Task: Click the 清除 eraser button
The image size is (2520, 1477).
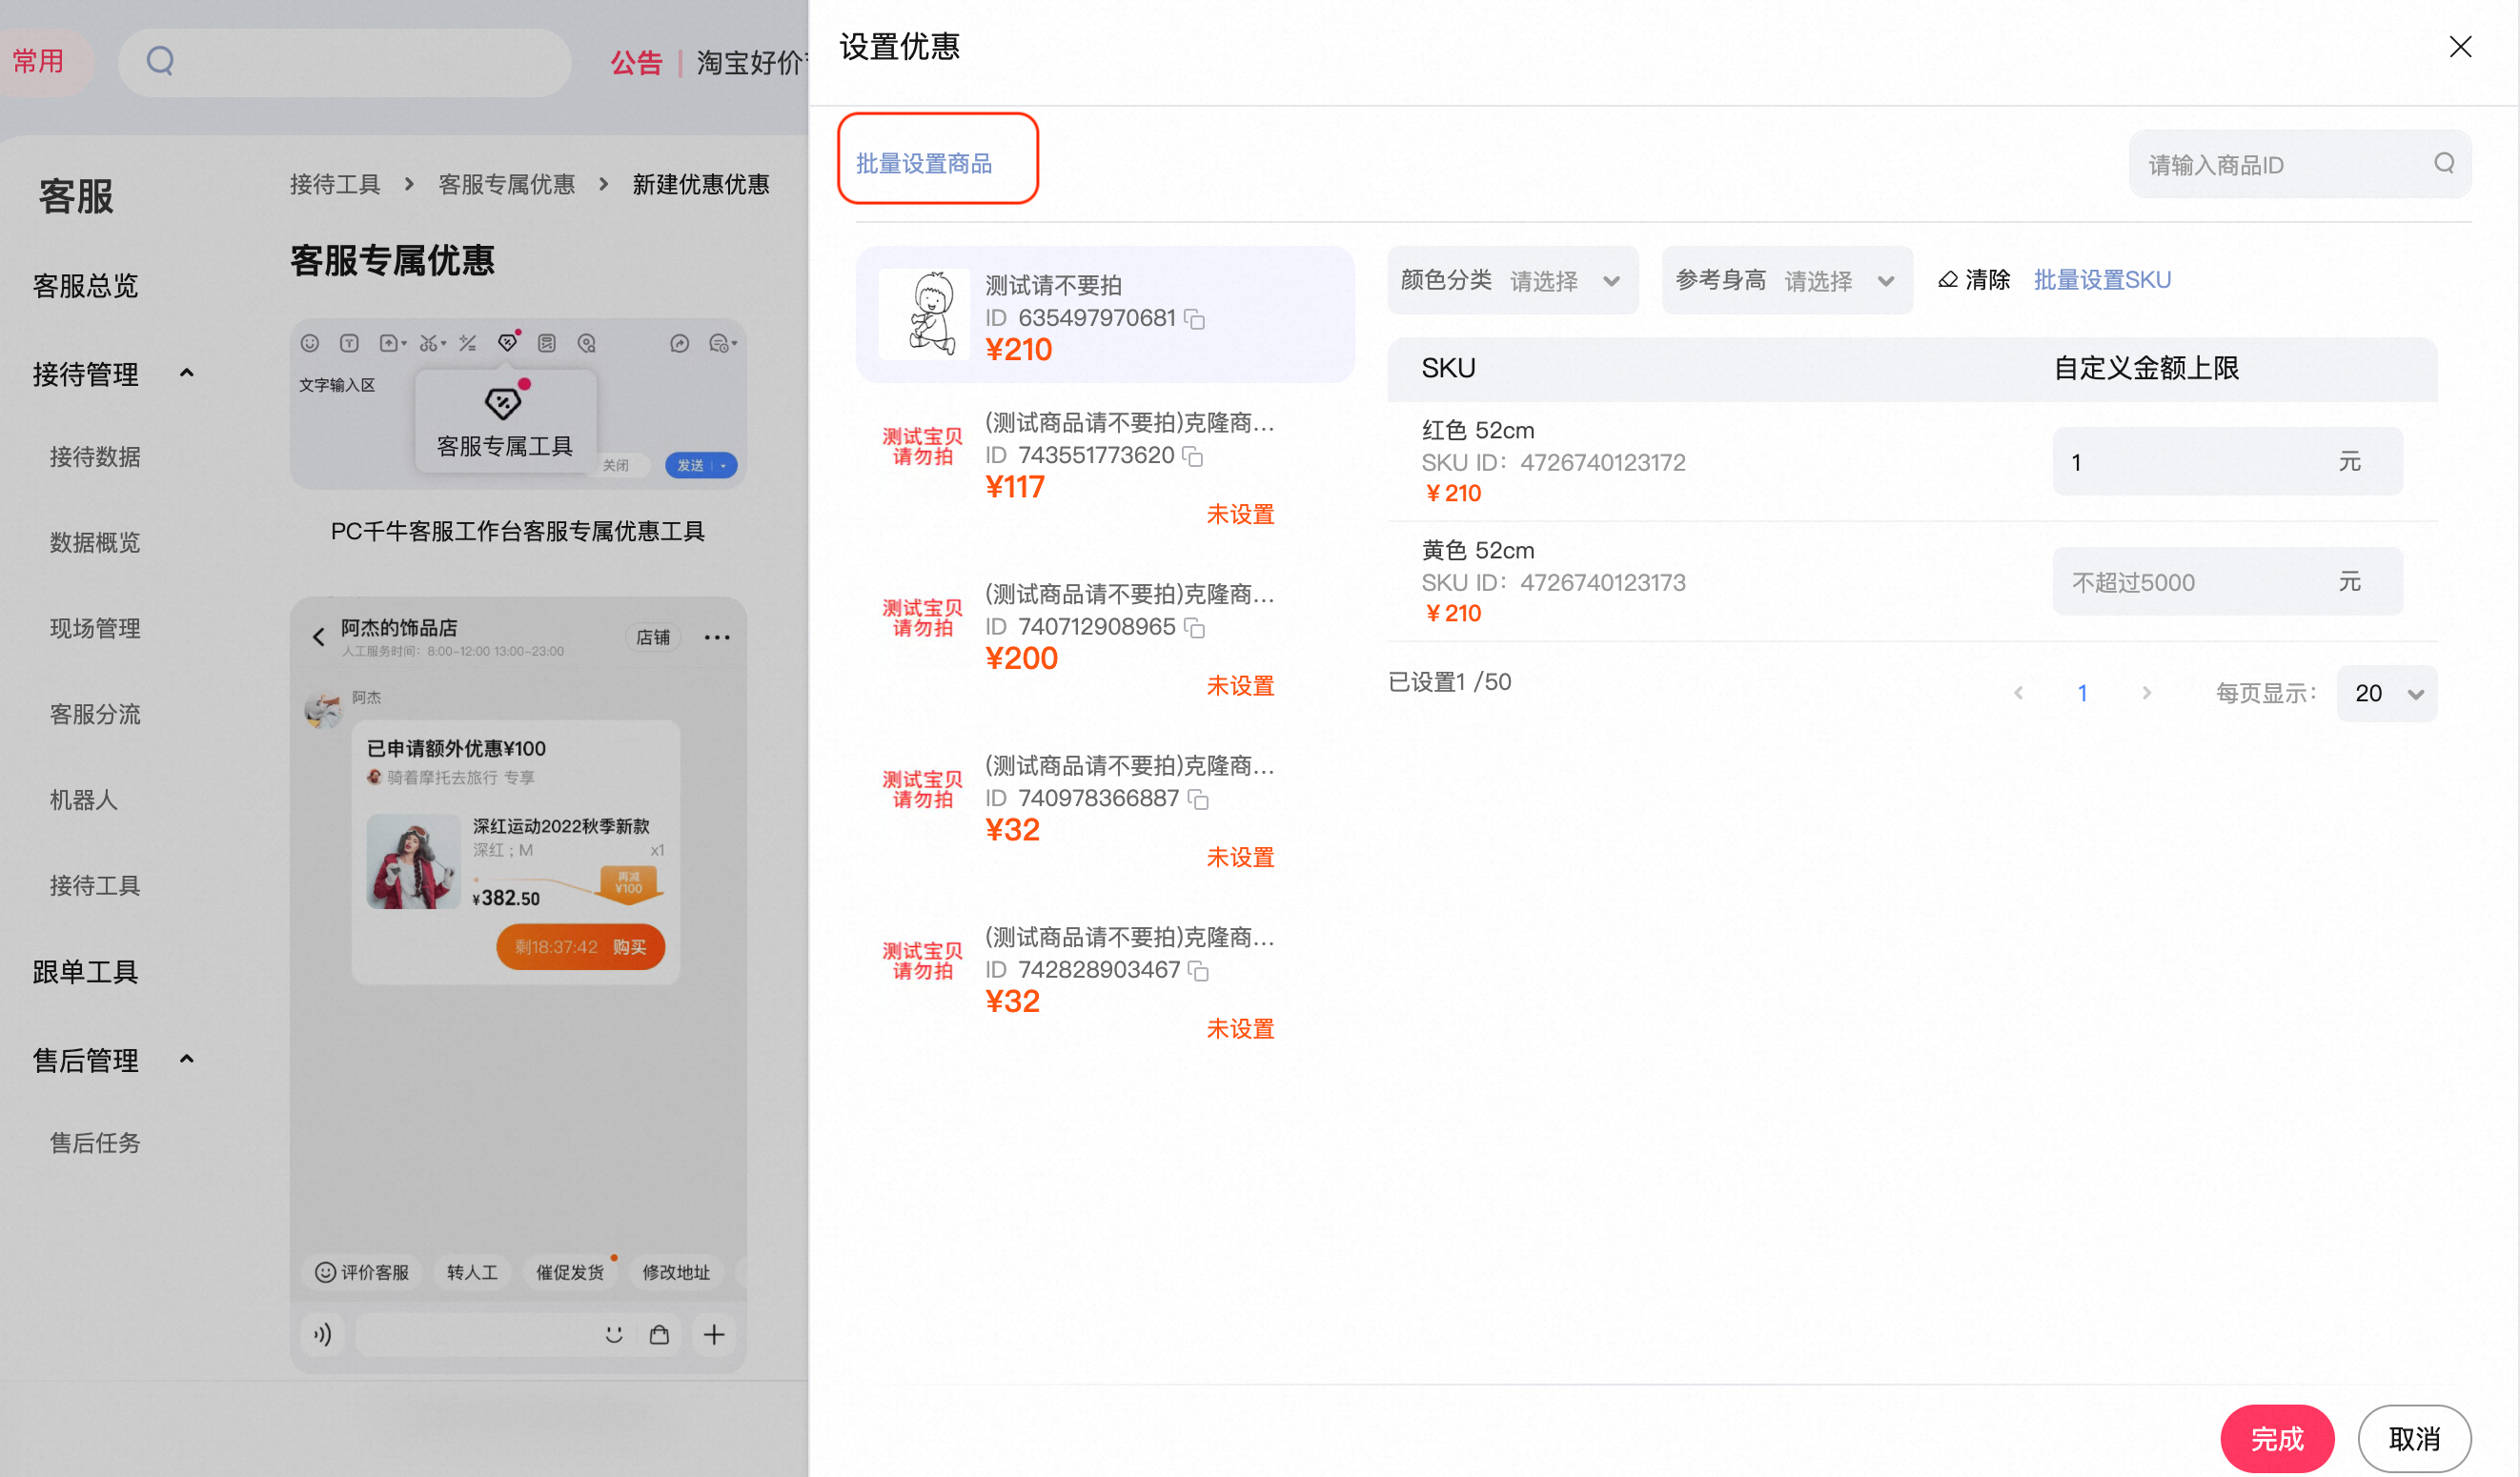Action: click(1973, 280)
